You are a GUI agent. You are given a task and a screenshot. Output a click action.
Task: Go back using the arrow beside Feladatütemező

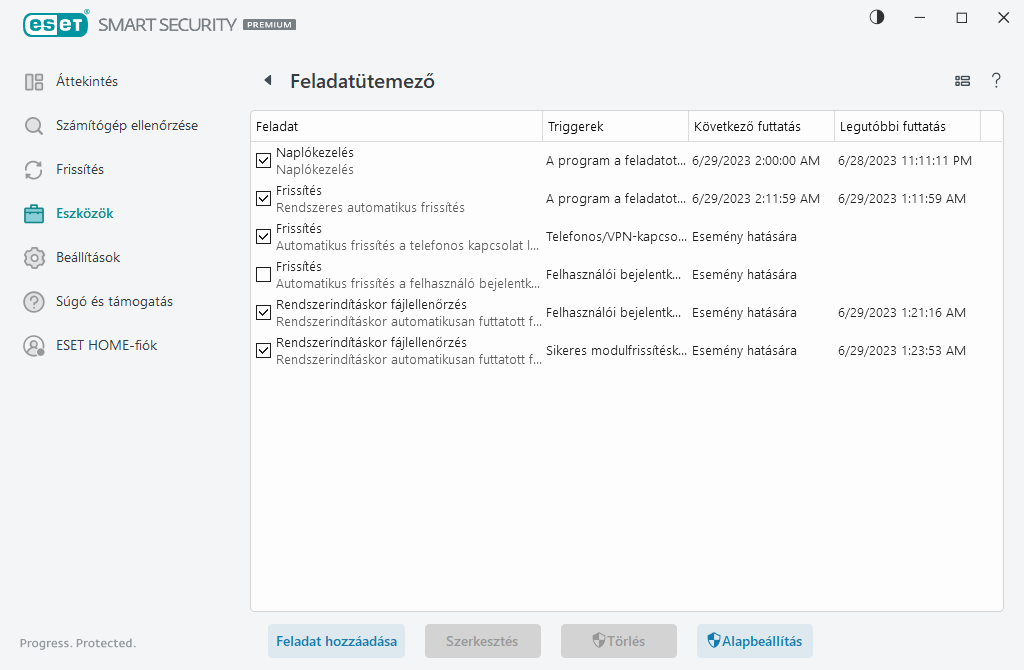(267, 81)
